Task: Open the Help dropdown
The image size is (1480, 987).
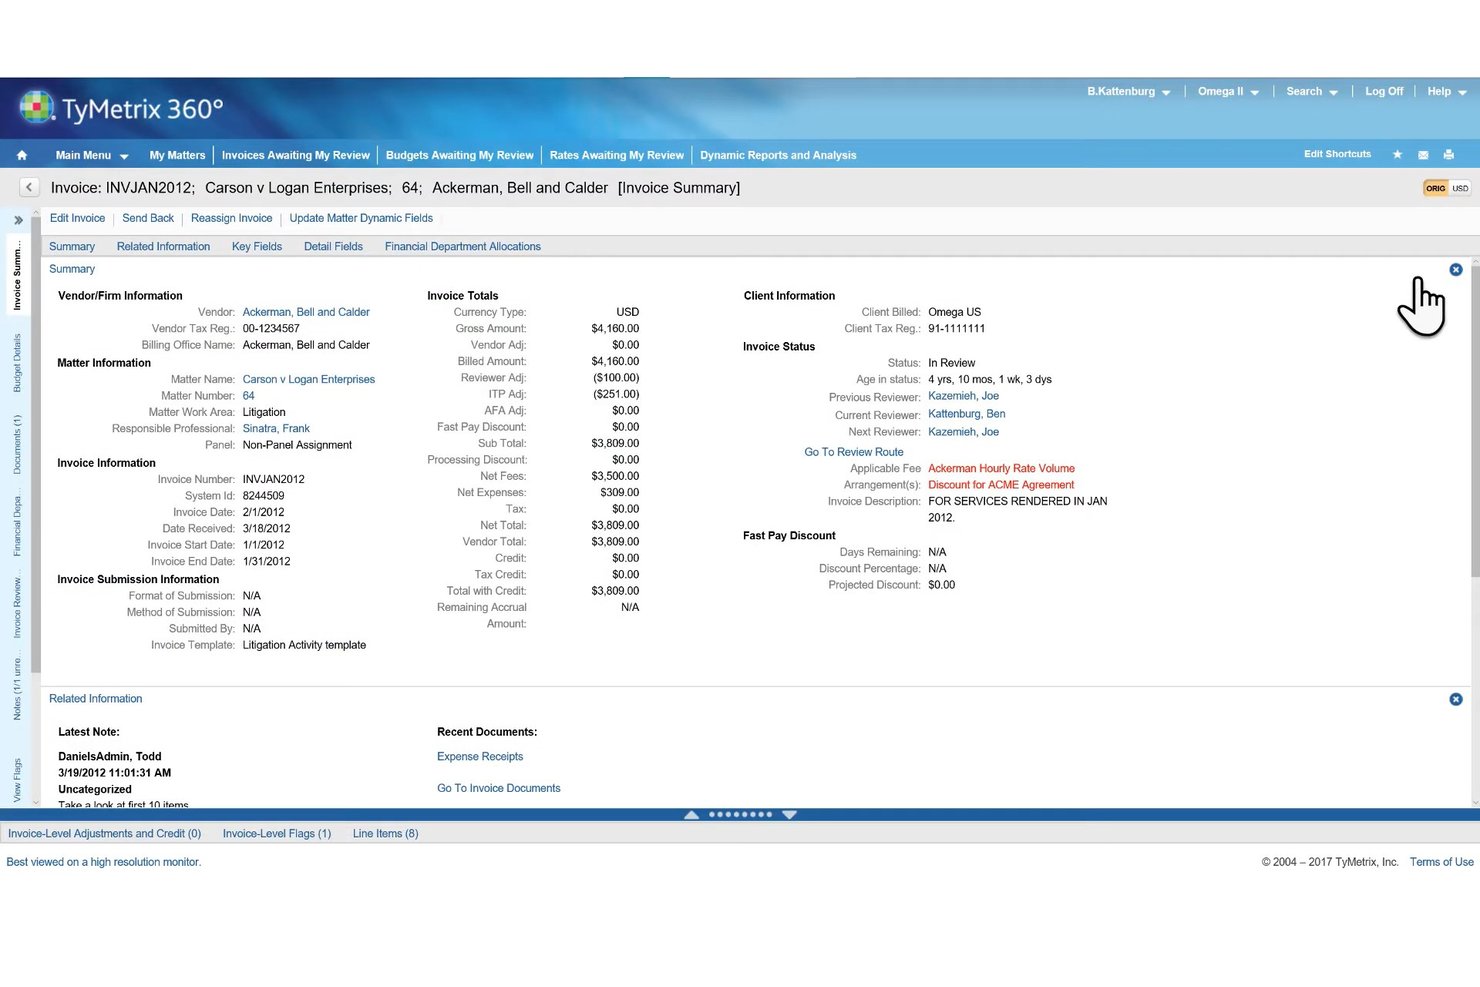Action: [x=1447, y=92]
